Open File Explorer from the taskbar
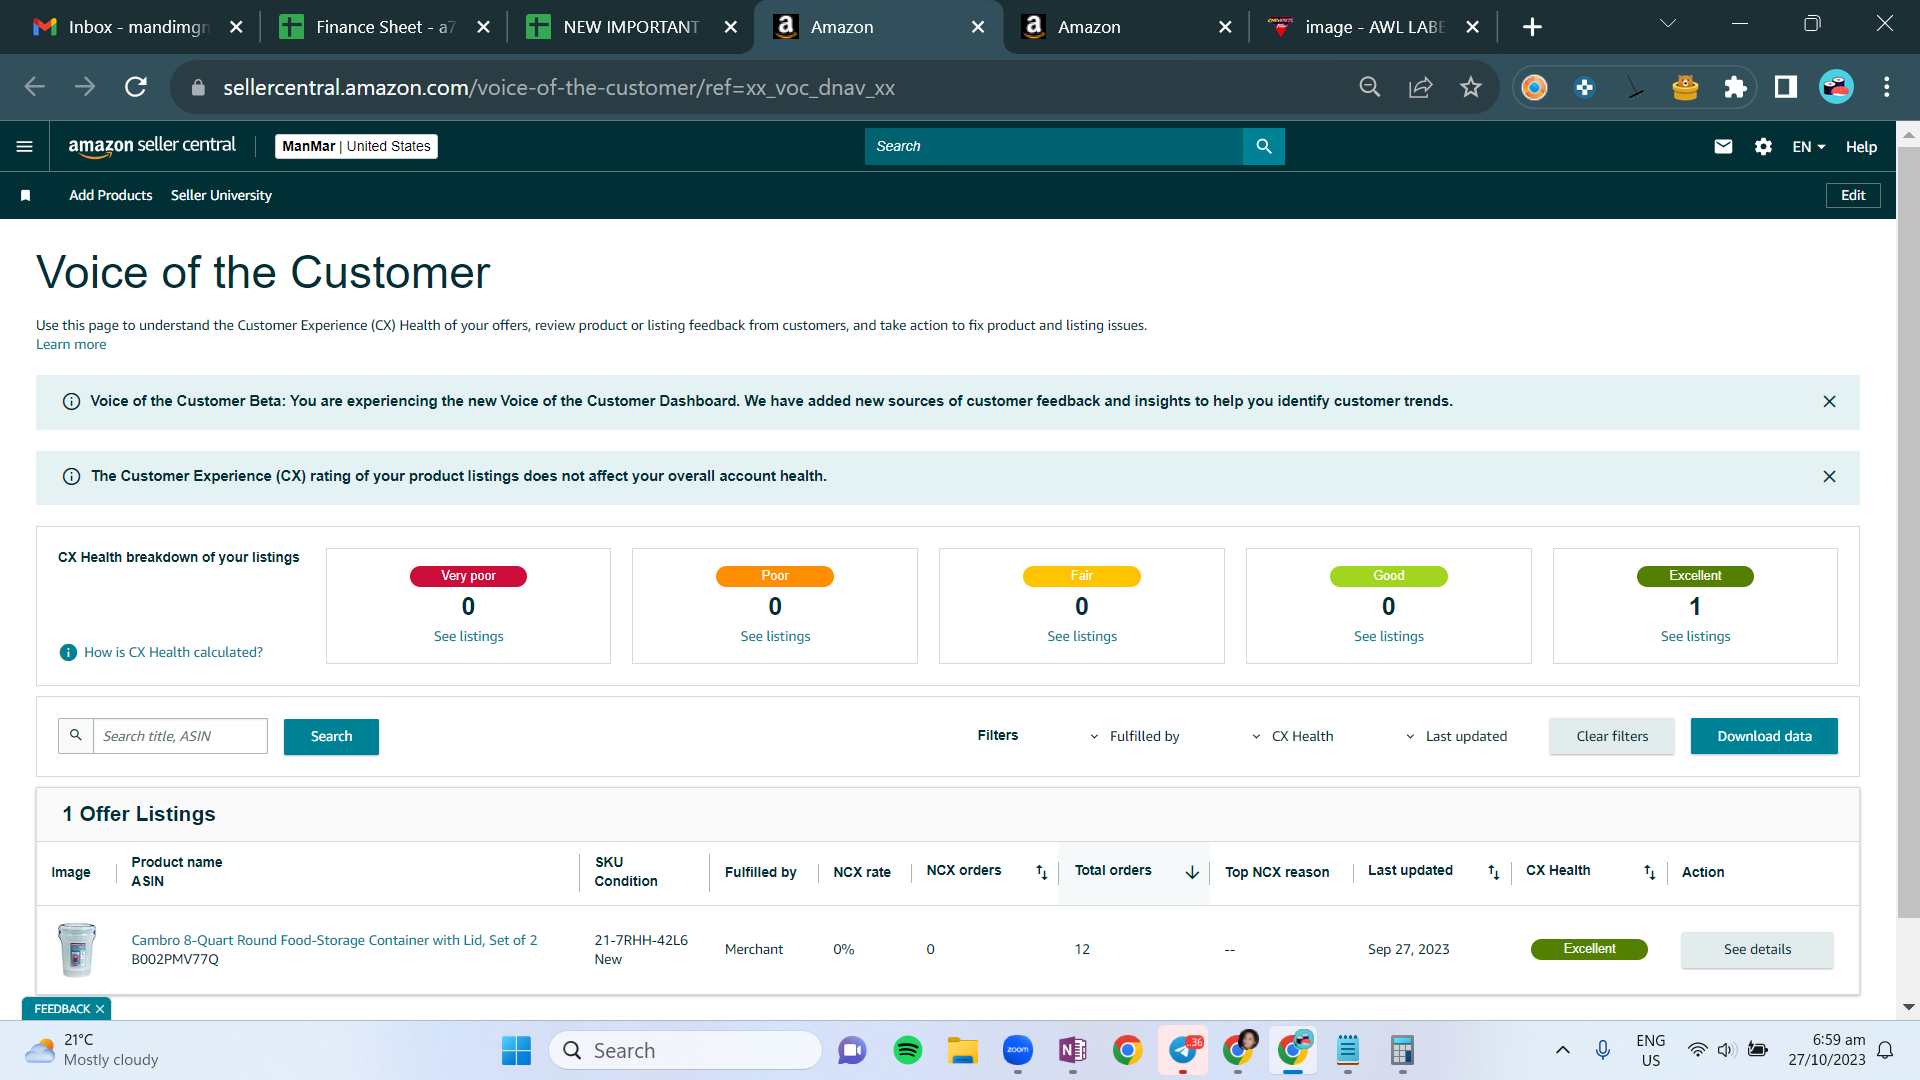 (963, 1050)
